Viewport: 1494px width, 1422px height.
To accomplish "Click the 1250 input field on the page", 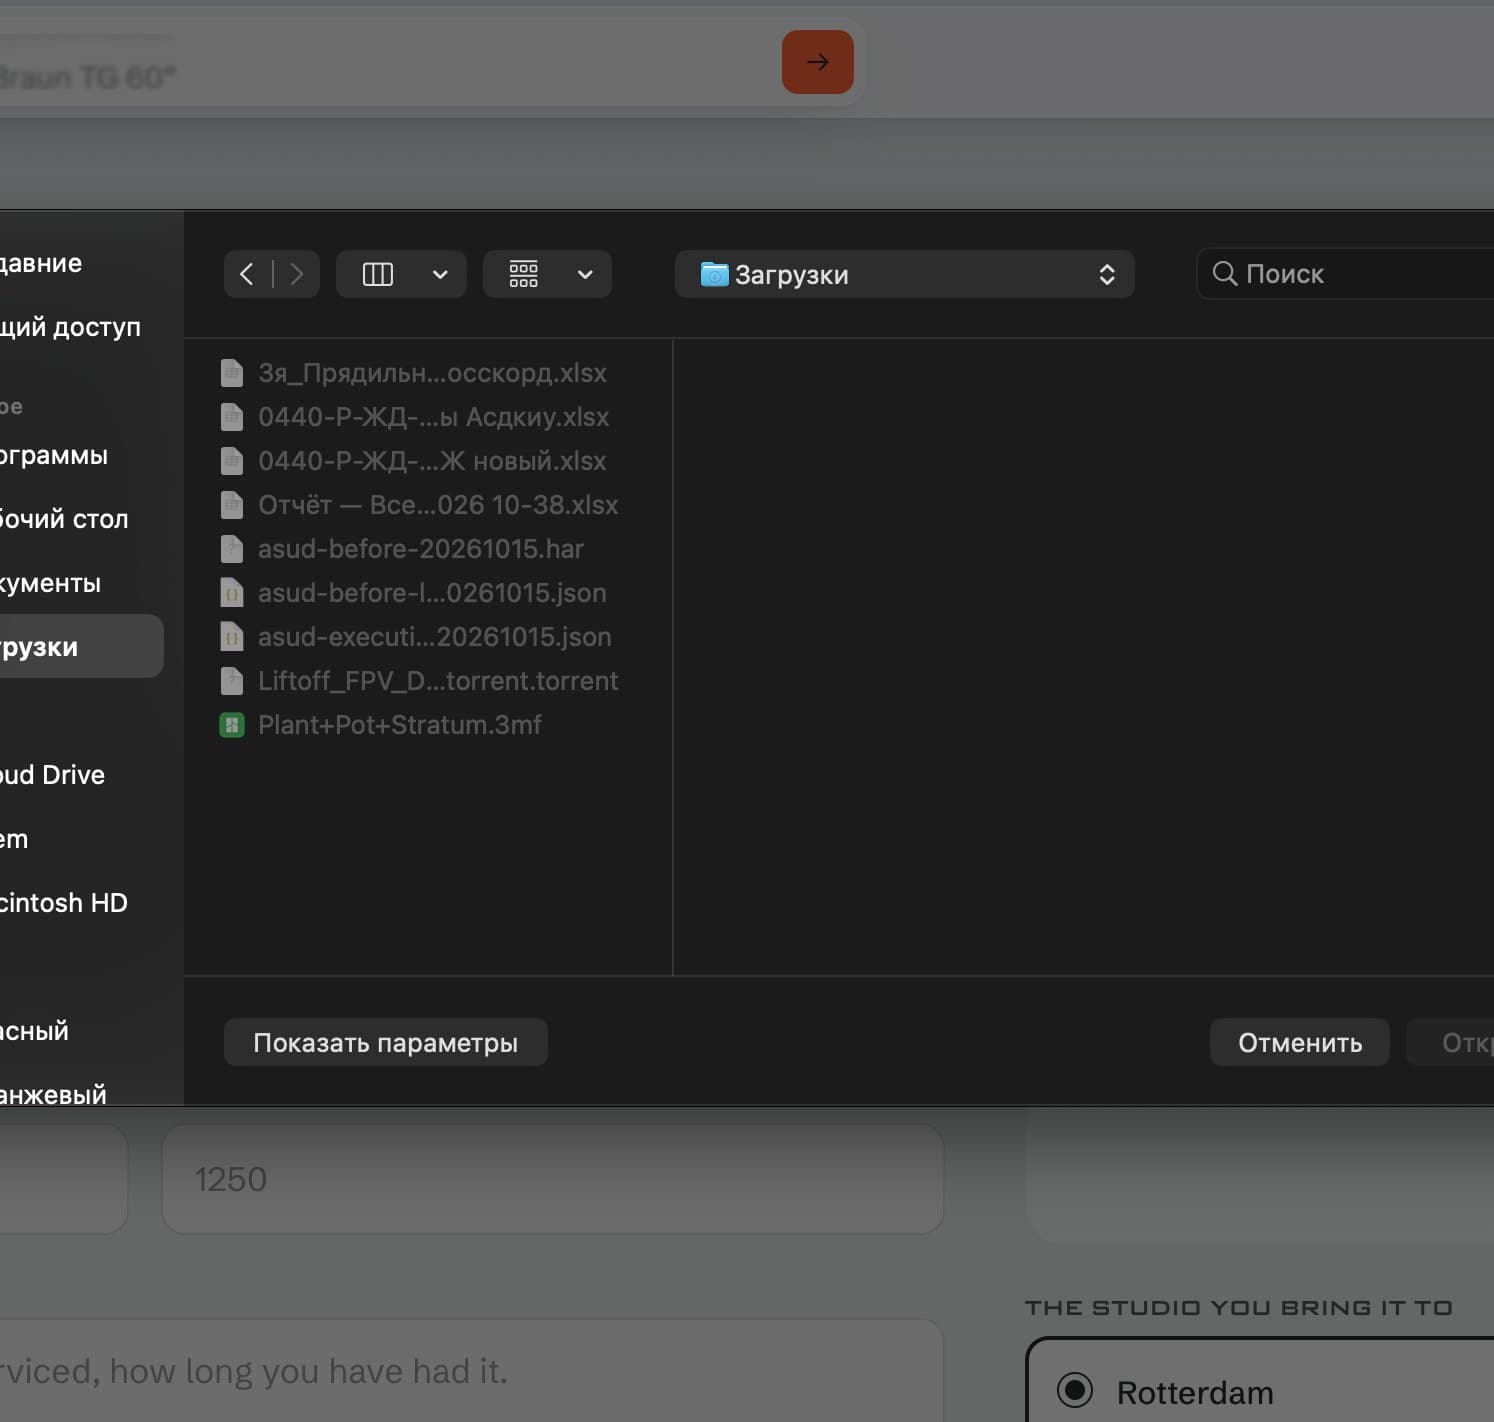I will point(553,1179).
